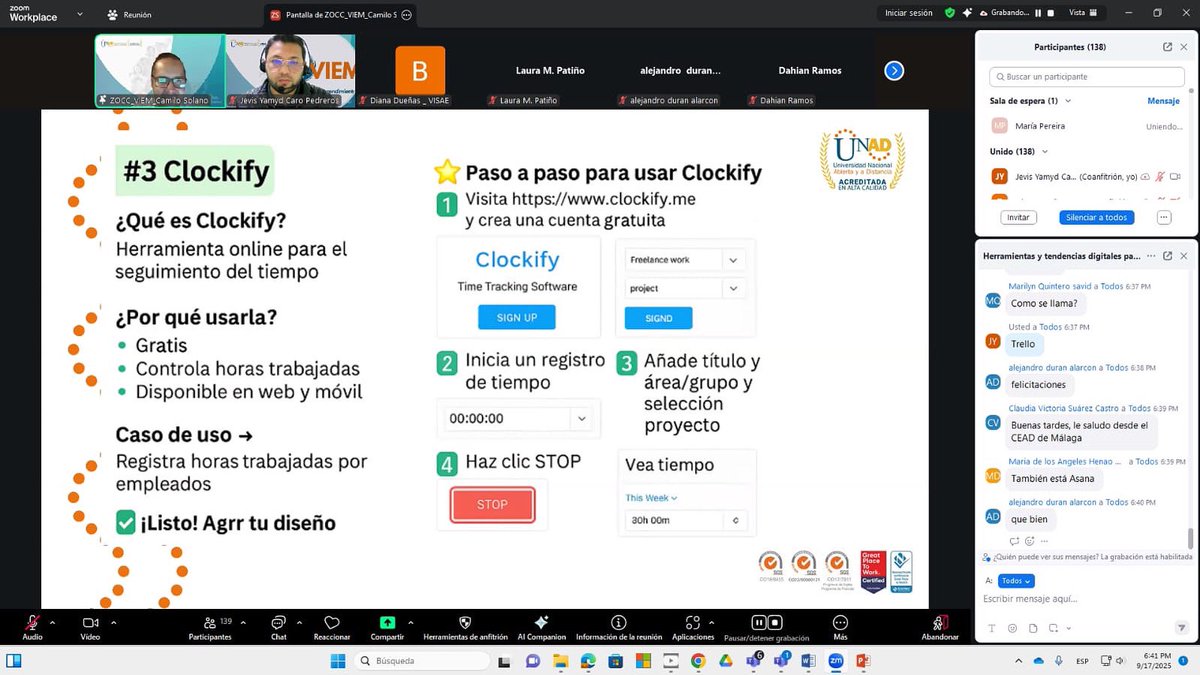Open the Participantes panel from the toolbar
Viewport: 1200px width, 675px height.
tap(210, 627)
